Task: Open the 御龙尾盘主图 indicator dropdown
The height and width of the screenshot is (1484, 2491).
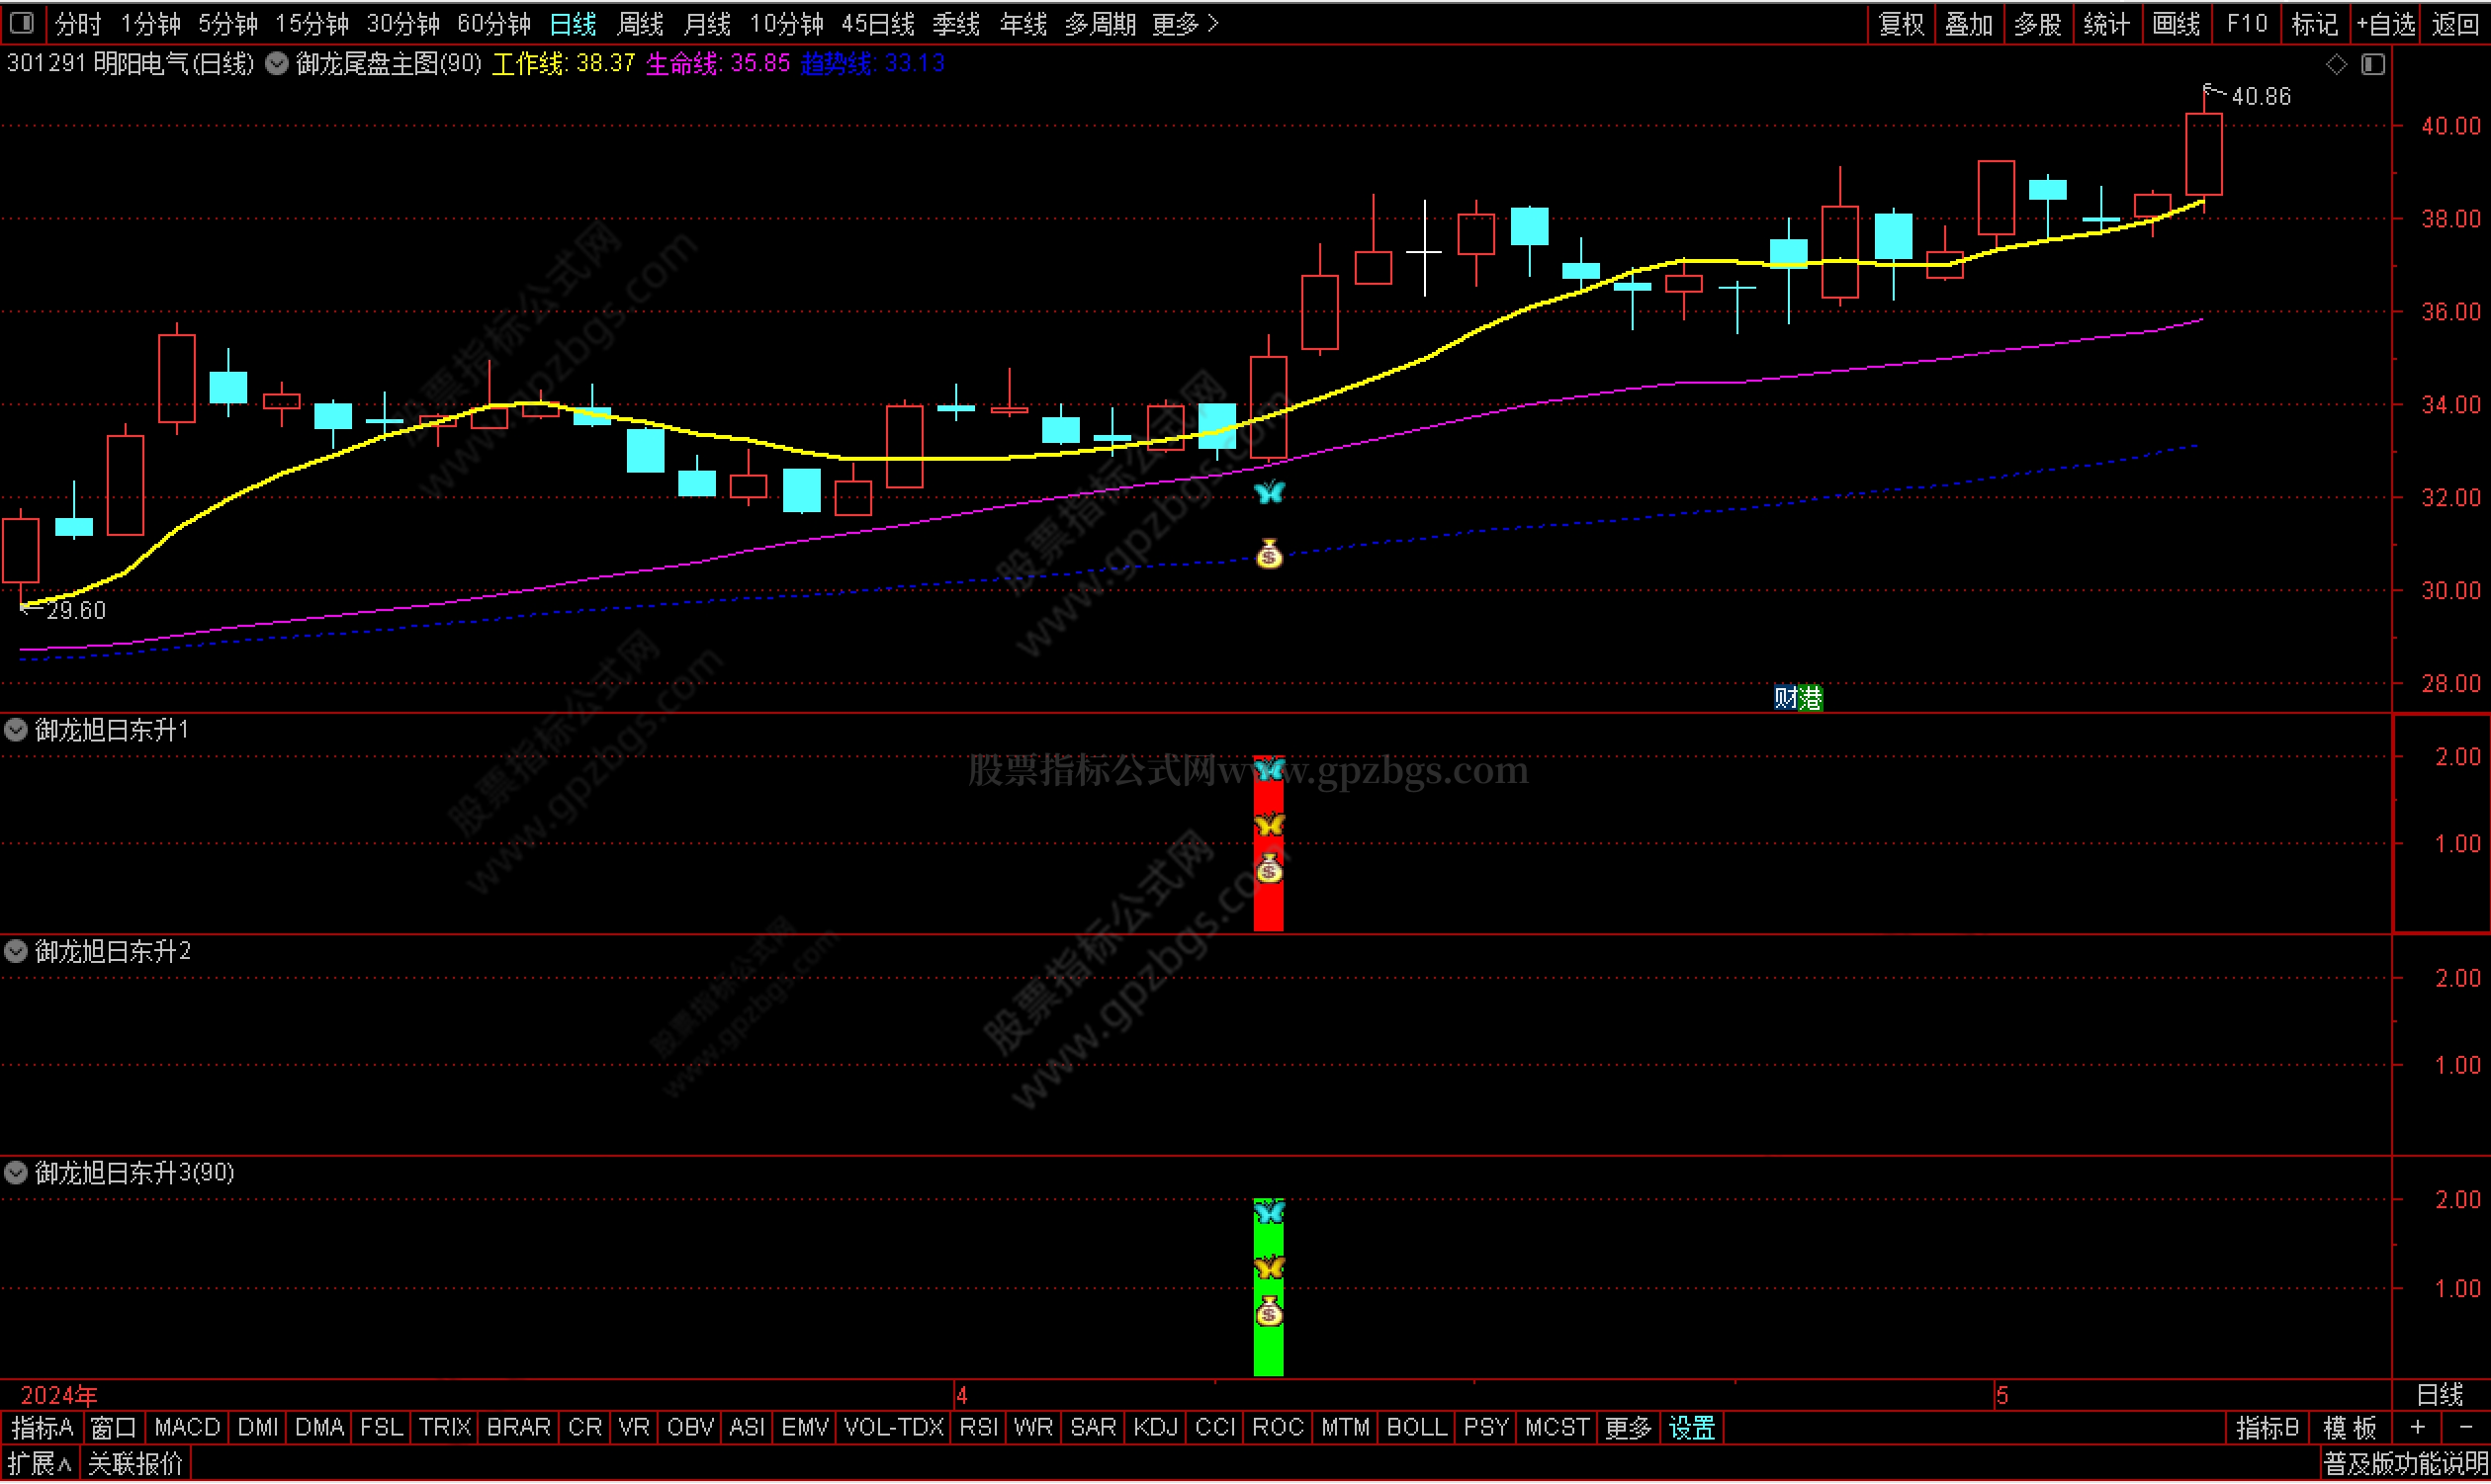Action: click(277, 64)
